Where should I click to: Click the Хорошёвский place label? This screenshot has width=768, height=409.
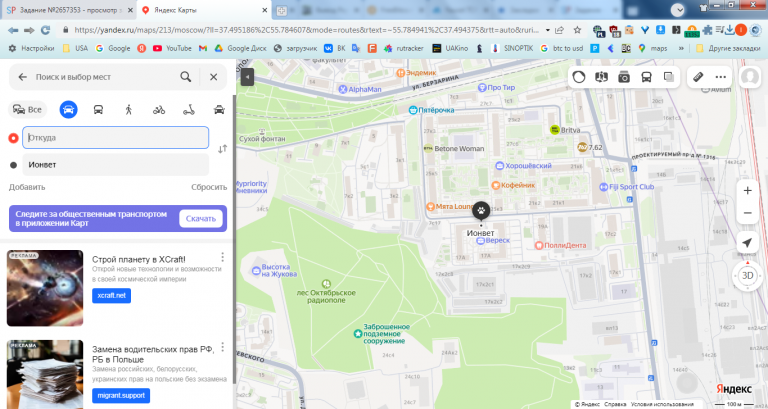tap(524, 166)
